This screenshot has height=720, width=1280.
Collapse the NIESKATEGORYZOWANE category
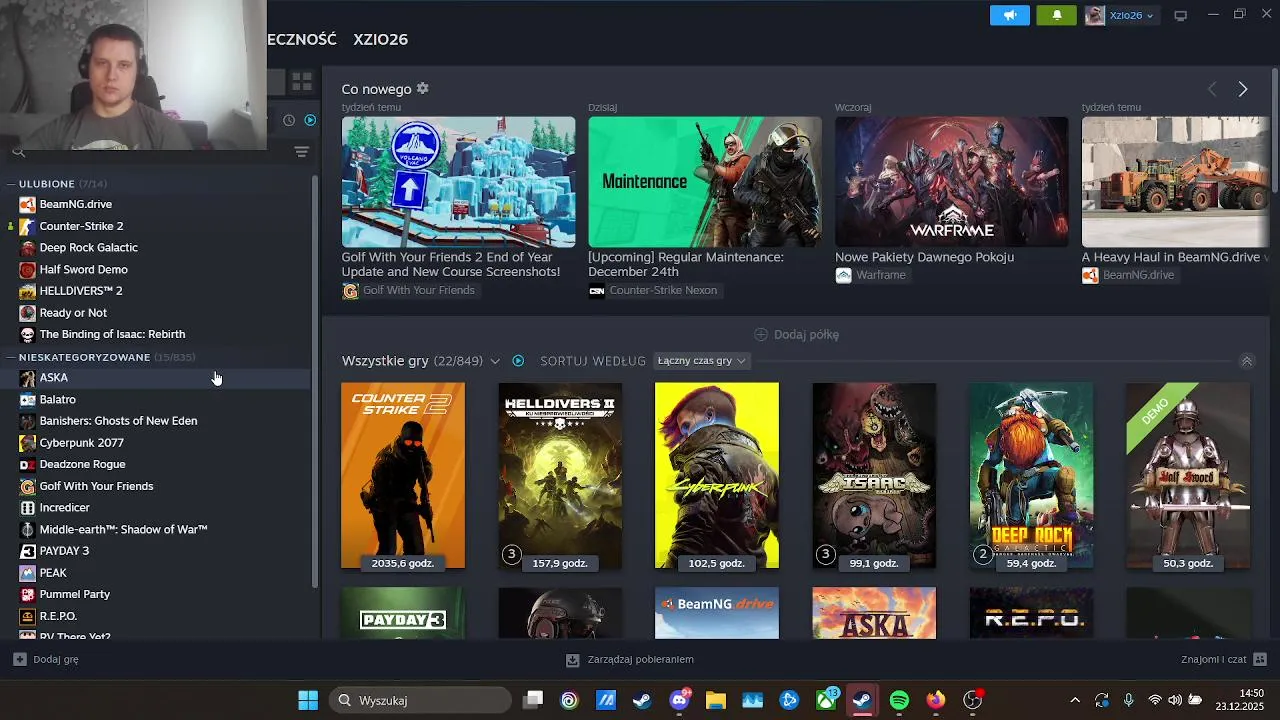point(10,357)
